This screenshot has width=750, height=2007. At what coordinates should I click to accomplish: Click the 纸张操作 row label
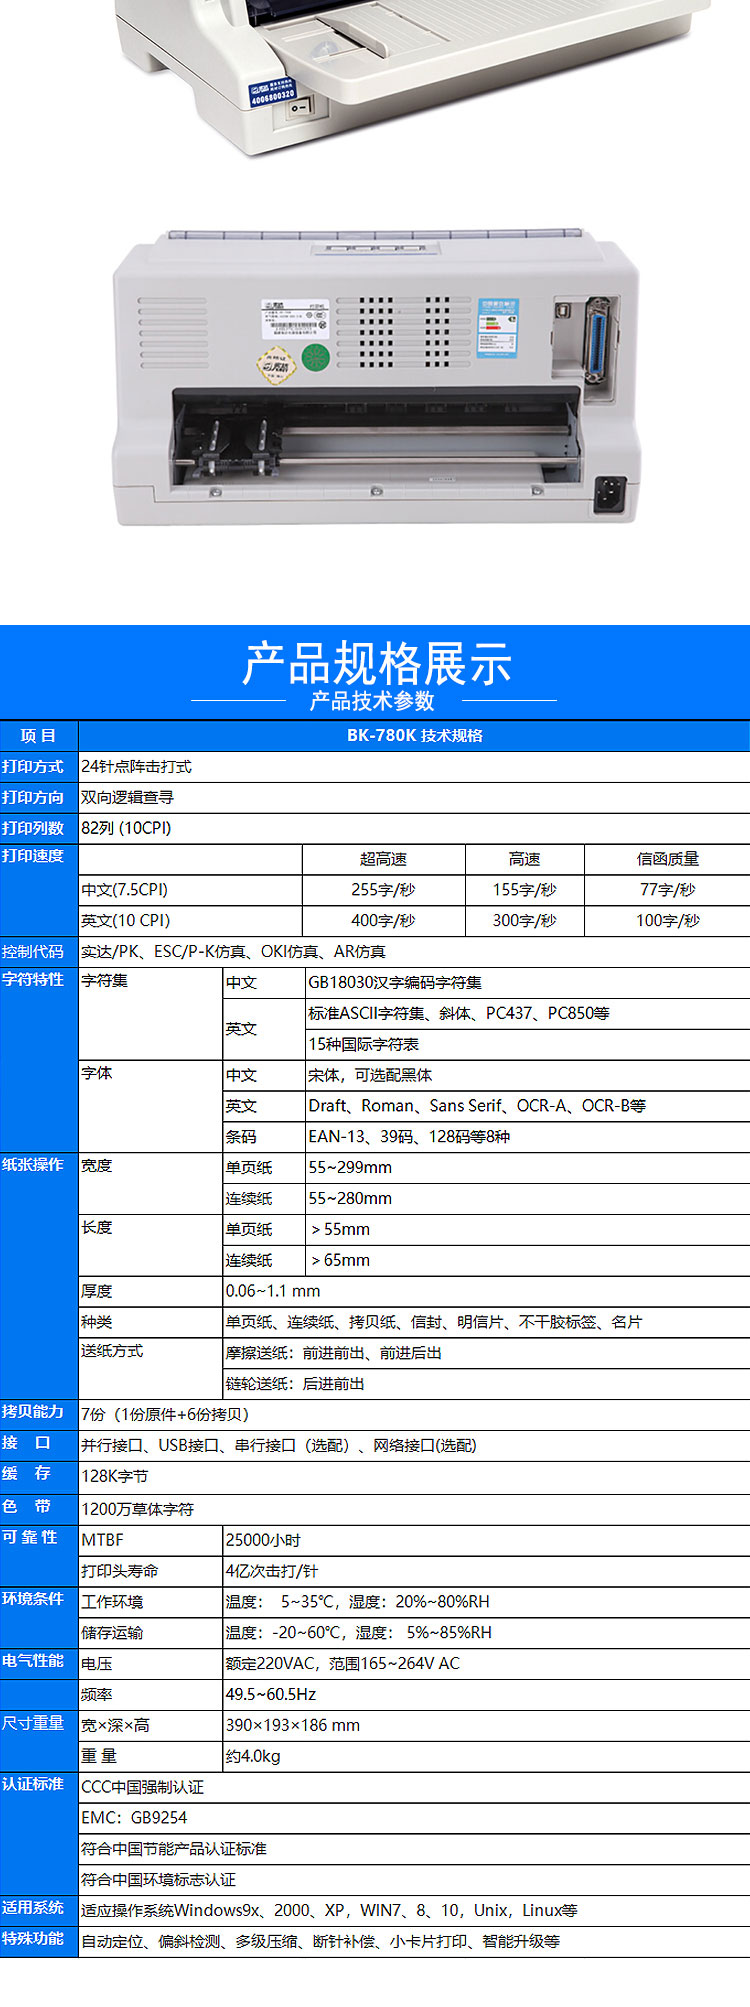(33, 1165)
